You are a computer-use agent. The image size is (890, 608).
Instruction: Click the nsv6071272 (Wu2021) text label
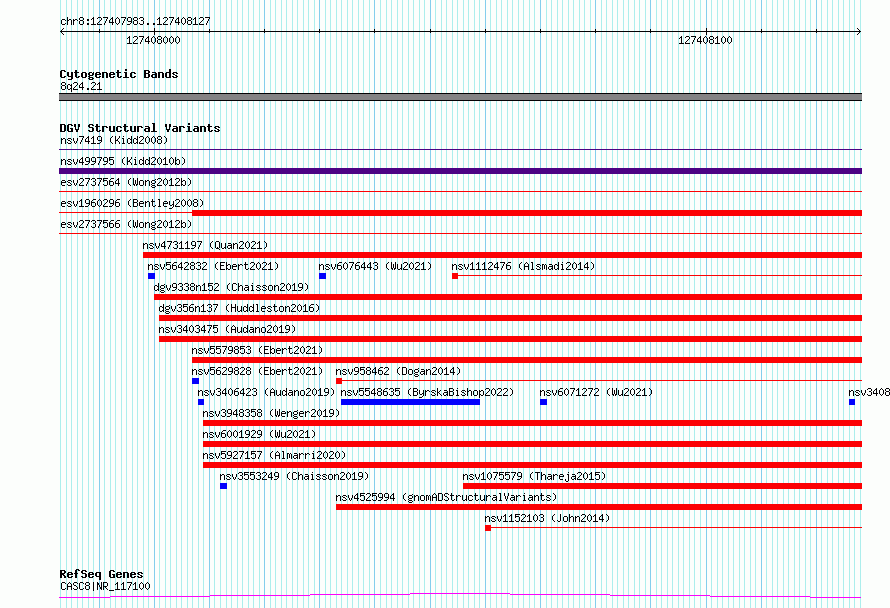coord(596,392)
